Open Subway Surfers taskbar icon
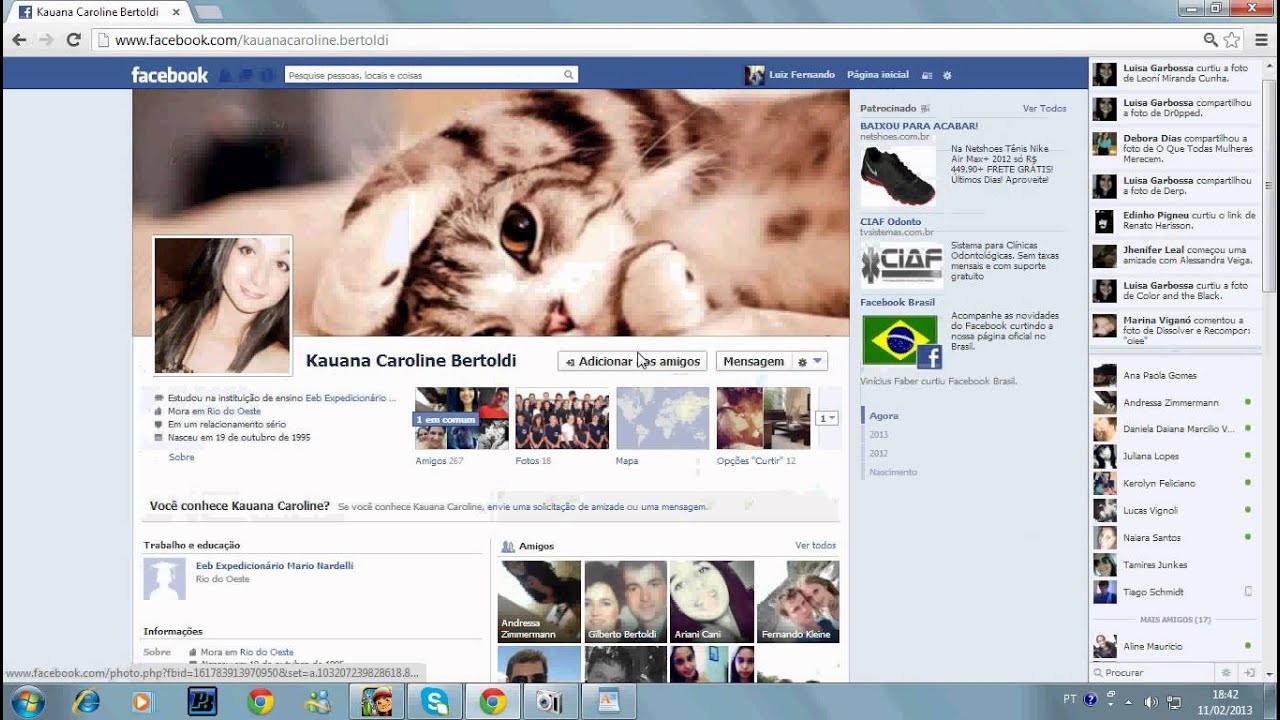Screen dimensions: 1280x720 (377, 702)
